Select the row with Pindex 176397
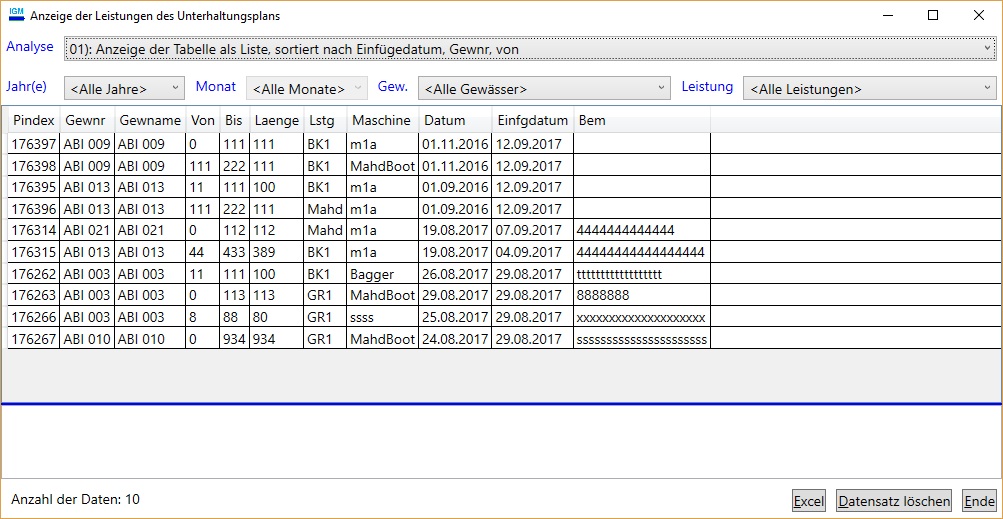The image size is (1003, 519). click(33, 144)
